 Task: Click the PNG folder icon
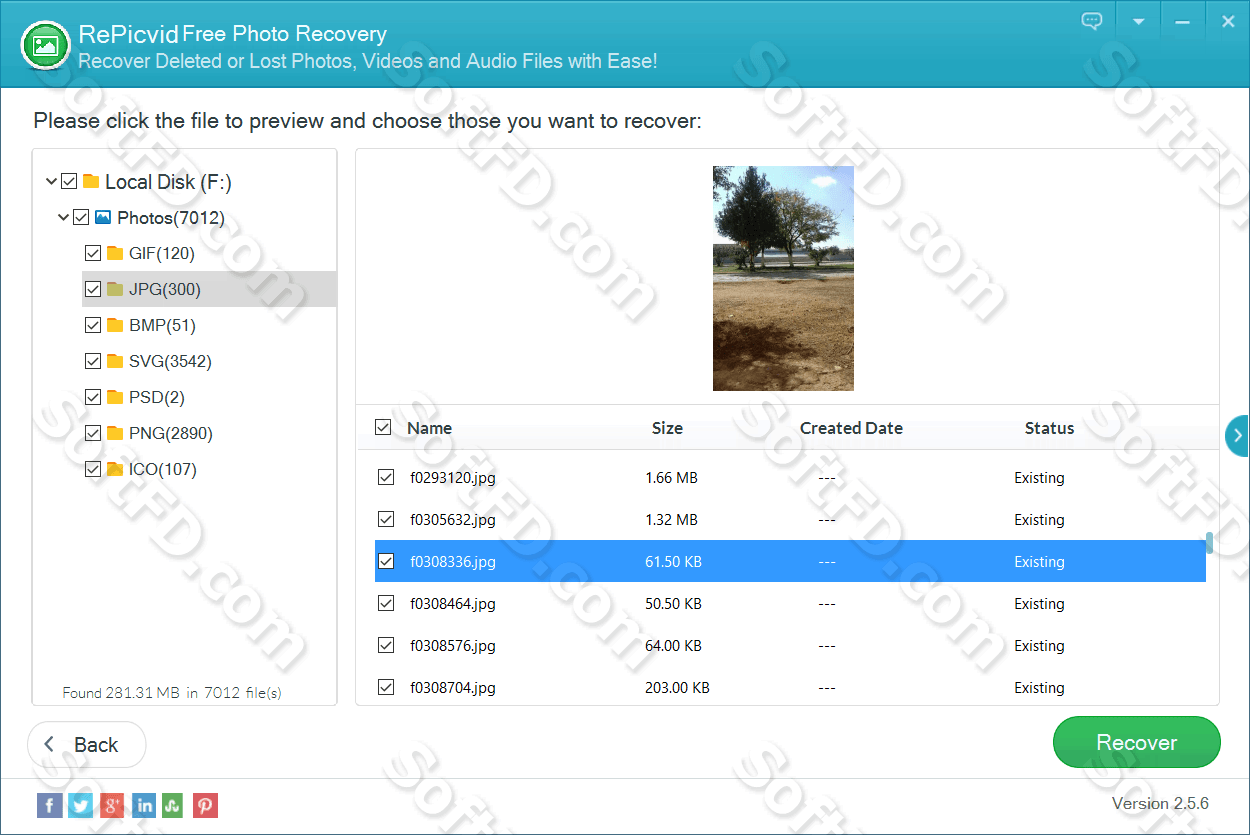coord(115,433)
